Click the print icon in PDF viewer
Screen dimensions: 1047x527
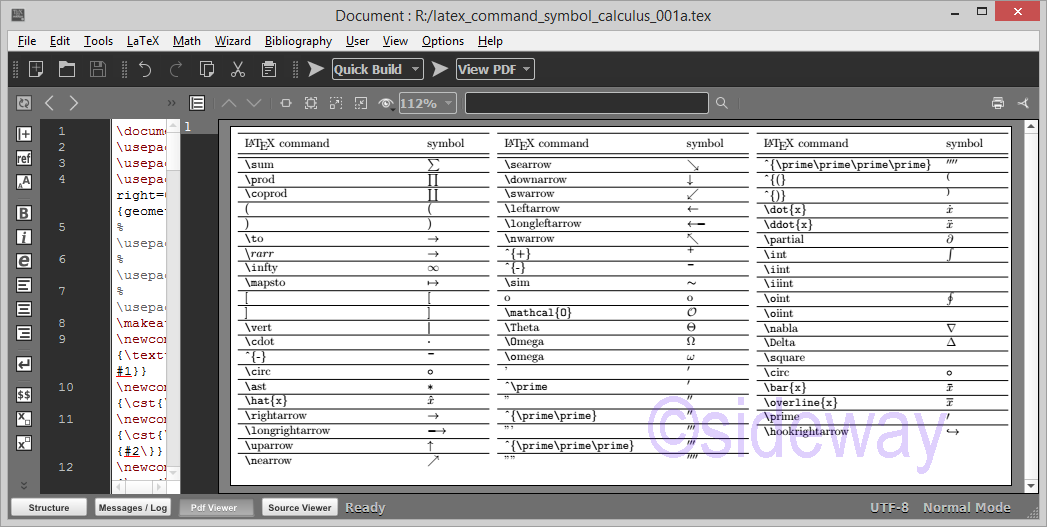[x=997, y=103]
